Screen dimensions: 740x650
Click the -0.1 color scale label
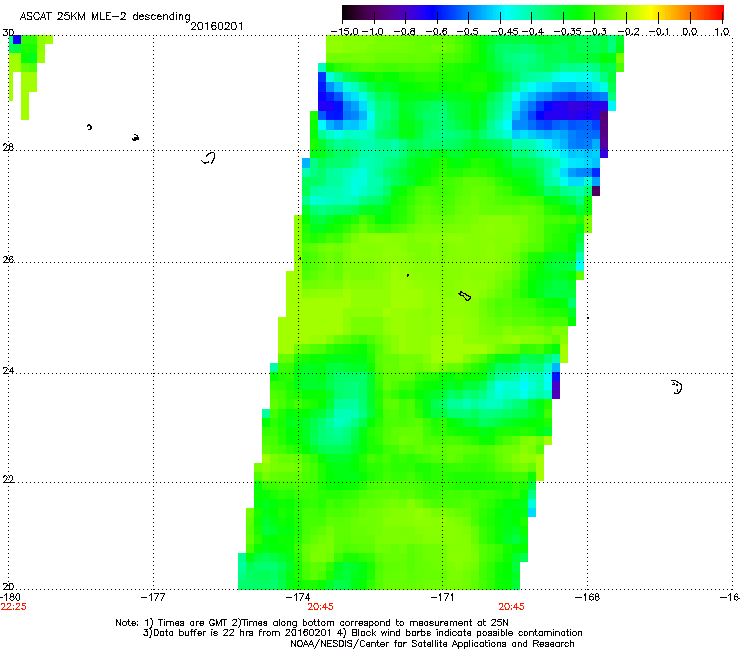click(x=660, y=32)
